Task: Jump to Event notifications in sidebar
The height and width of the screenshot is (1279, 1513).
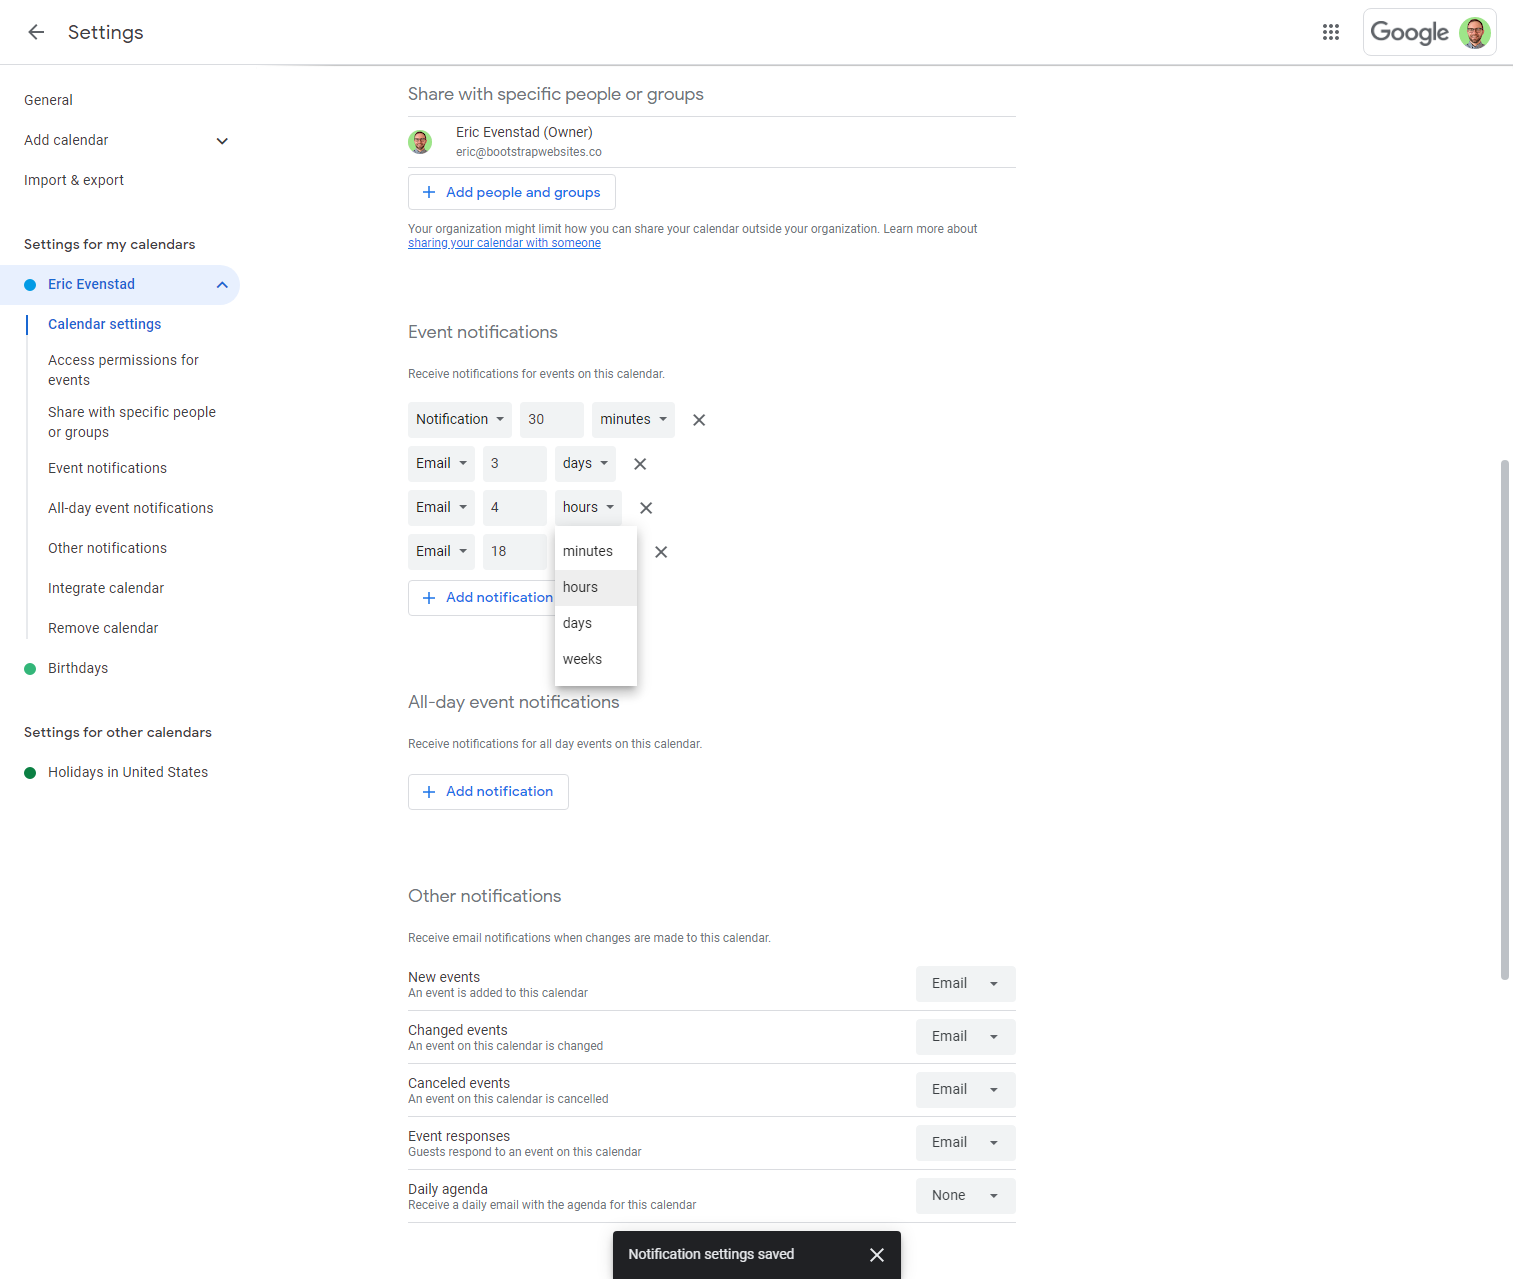Action: point(107,469)
